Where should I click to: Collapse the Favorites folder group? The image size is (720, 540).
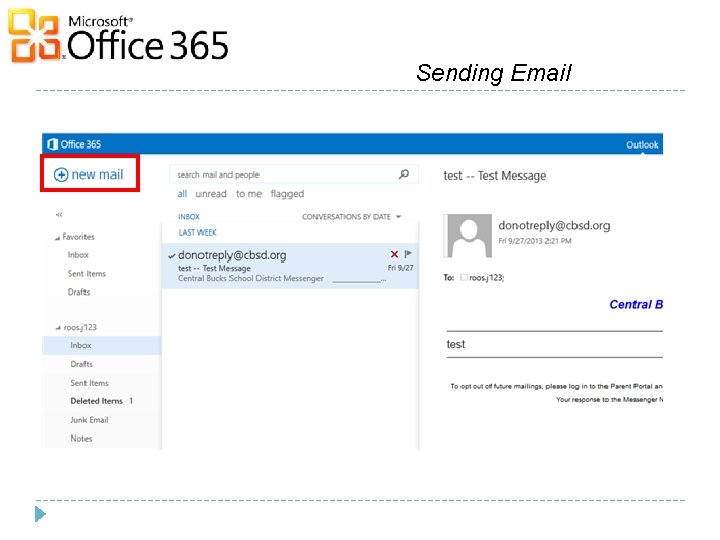tap(57, 237)
